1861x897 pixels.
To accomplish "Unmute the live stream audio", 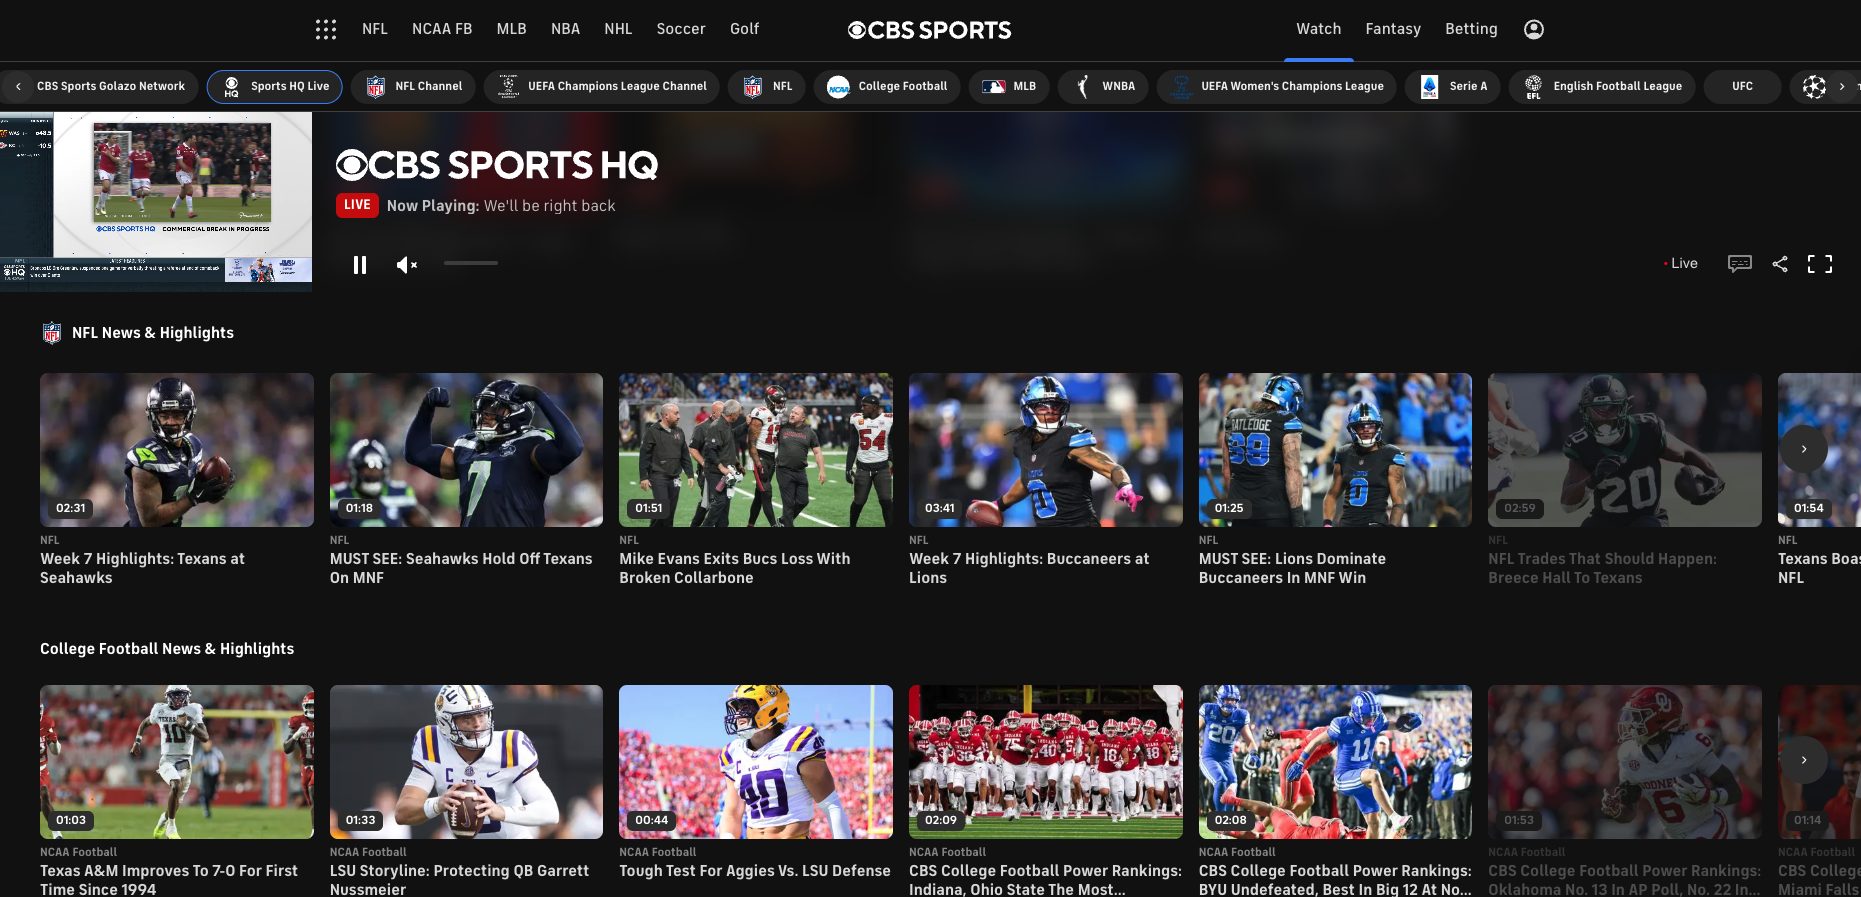I will coord(406,265).
